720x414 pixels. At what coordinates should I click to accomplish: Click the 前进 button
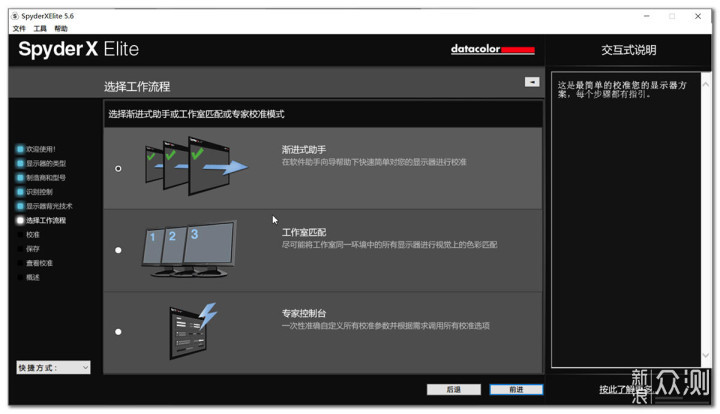[516, 390]
